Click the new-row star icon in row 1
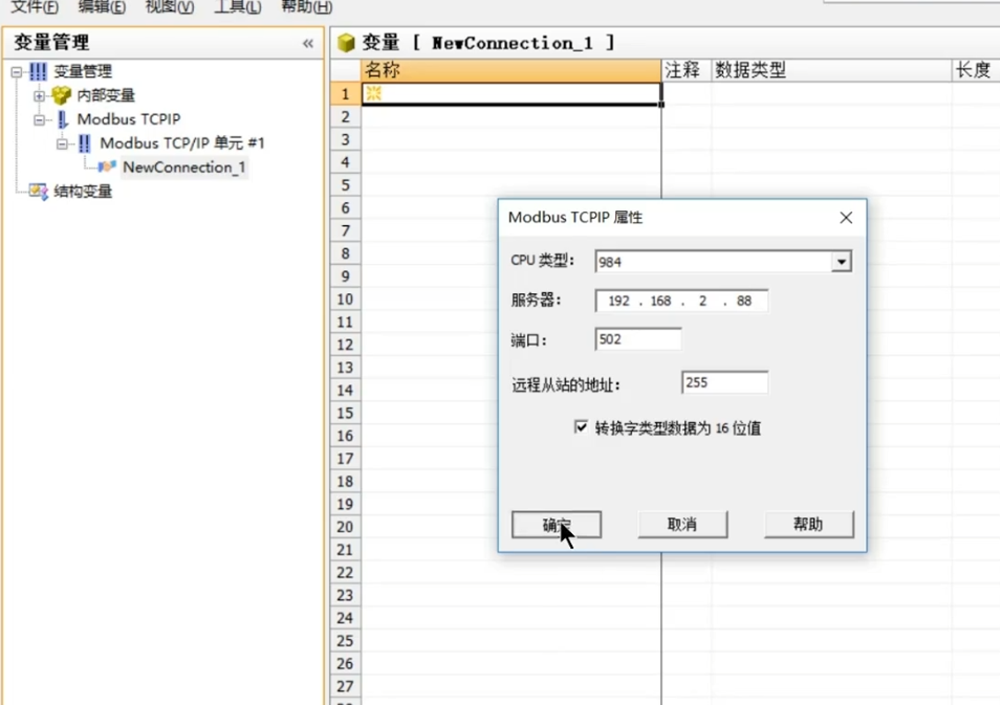Screen dimensions: 1000x705 pos(373,93)
